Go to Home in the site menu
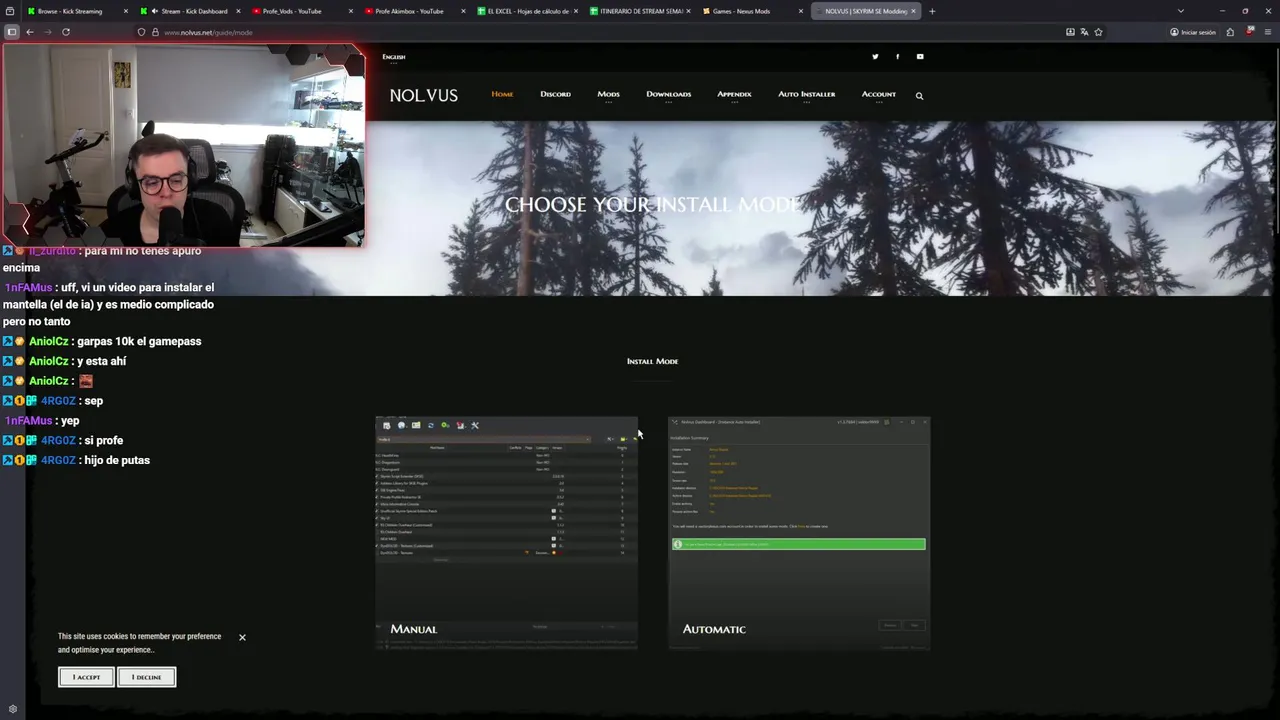 point(502,95)
